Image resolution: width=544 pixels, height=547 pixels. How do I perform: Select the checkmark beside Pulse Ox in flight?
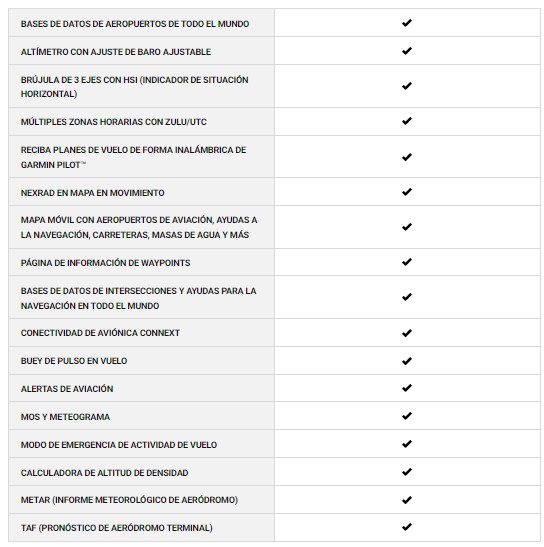(x=407, y=361)
